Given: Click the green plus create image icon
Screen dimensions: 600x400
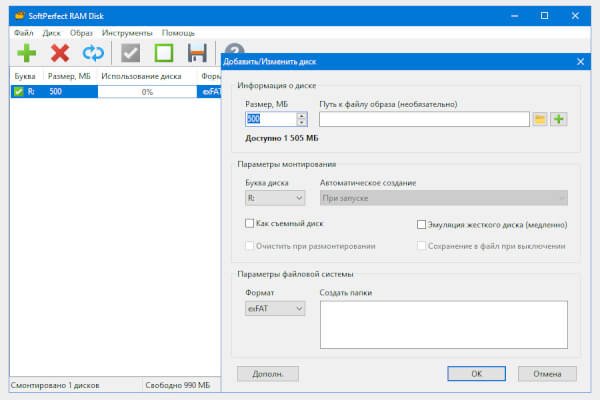Looking at the screenshot, I should pos(559,119).
